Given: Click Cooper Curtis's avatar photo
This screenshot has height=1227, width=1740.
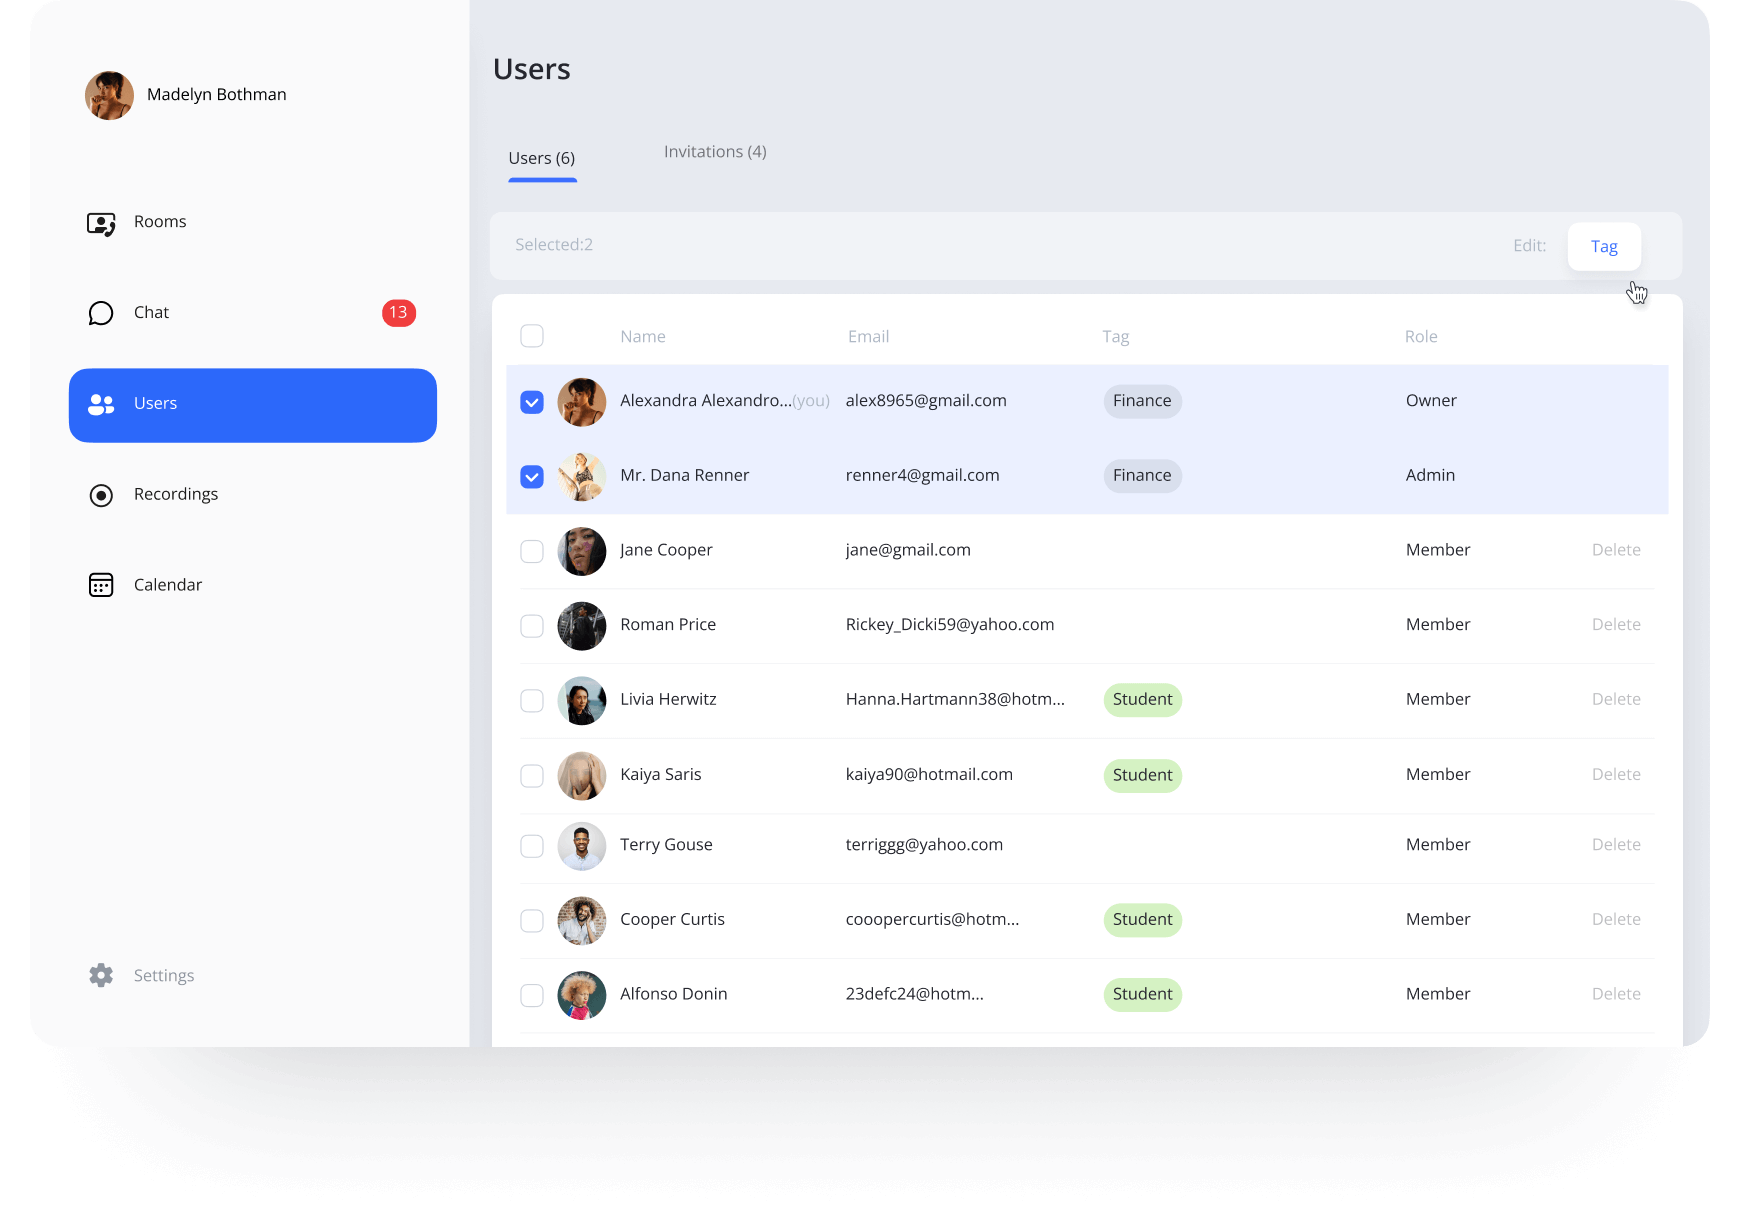Looking at the screenshot, I should click(x=582, y=921).
